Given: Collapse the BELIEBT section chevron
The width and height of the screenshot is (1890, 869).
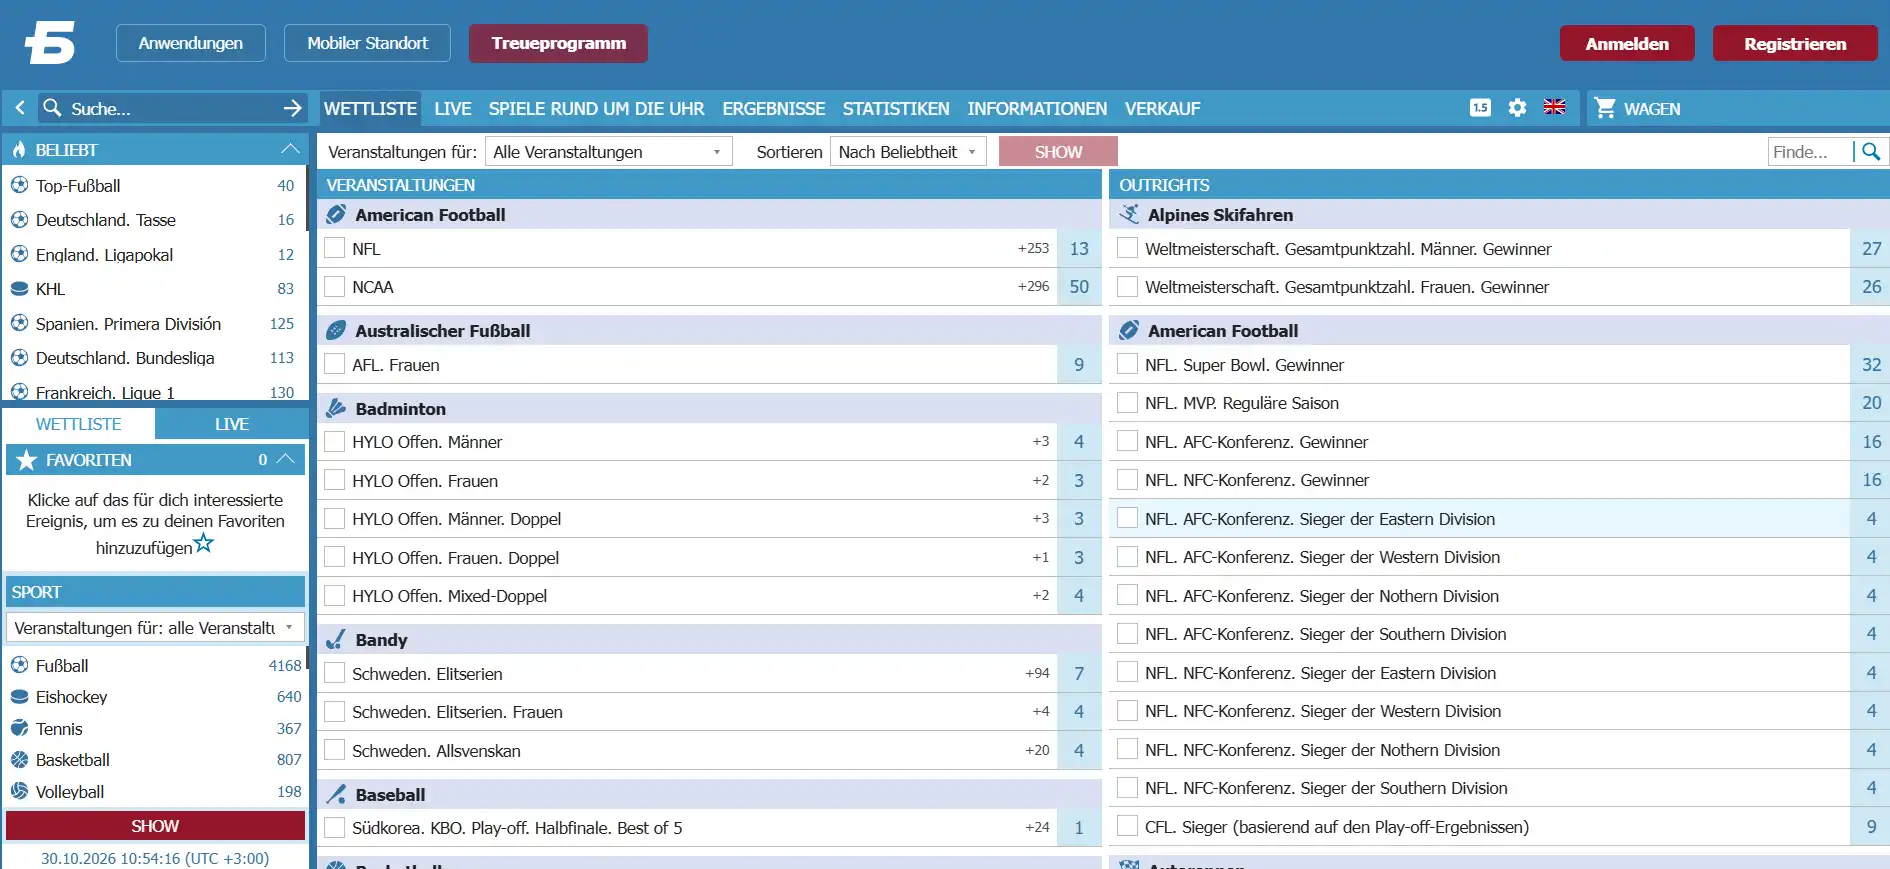Looking at the screenshot, I should coord(290,149).
